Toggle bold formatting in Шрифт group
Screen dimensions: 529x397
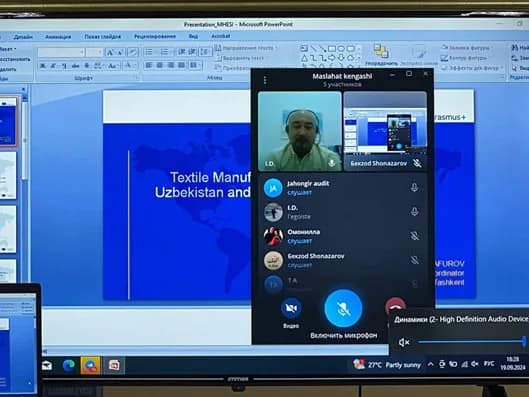43,66
